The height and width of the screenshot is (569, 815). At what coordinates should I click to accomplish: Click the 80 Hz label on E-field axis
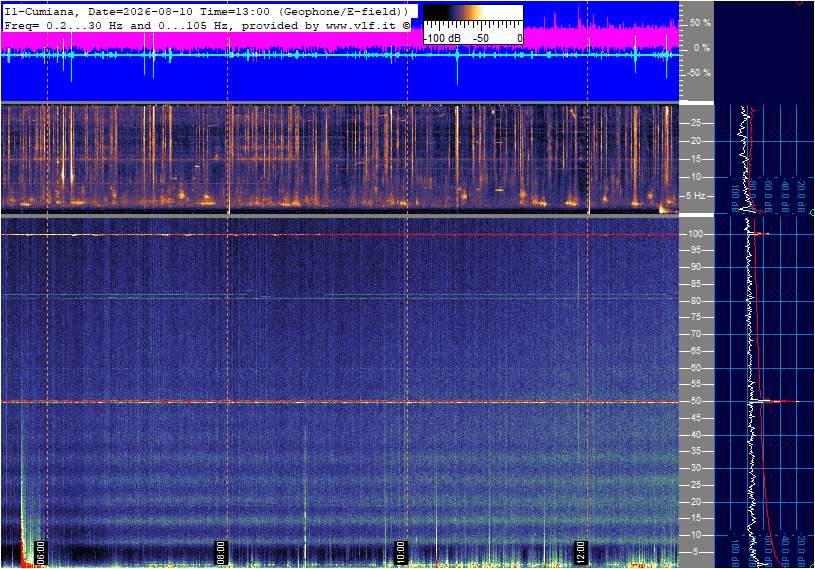(x=695, y=301)
